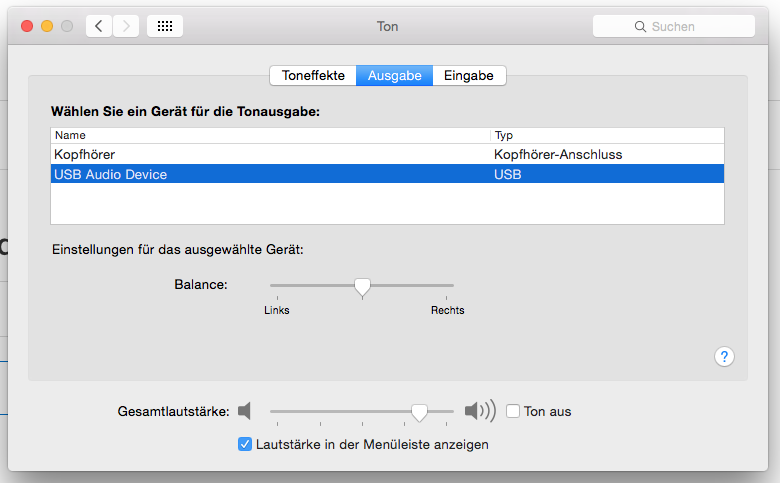The image size is (780, 483).
Task: Click the Gesamtlautstärke slider knob
Action: tap(420, 411)
